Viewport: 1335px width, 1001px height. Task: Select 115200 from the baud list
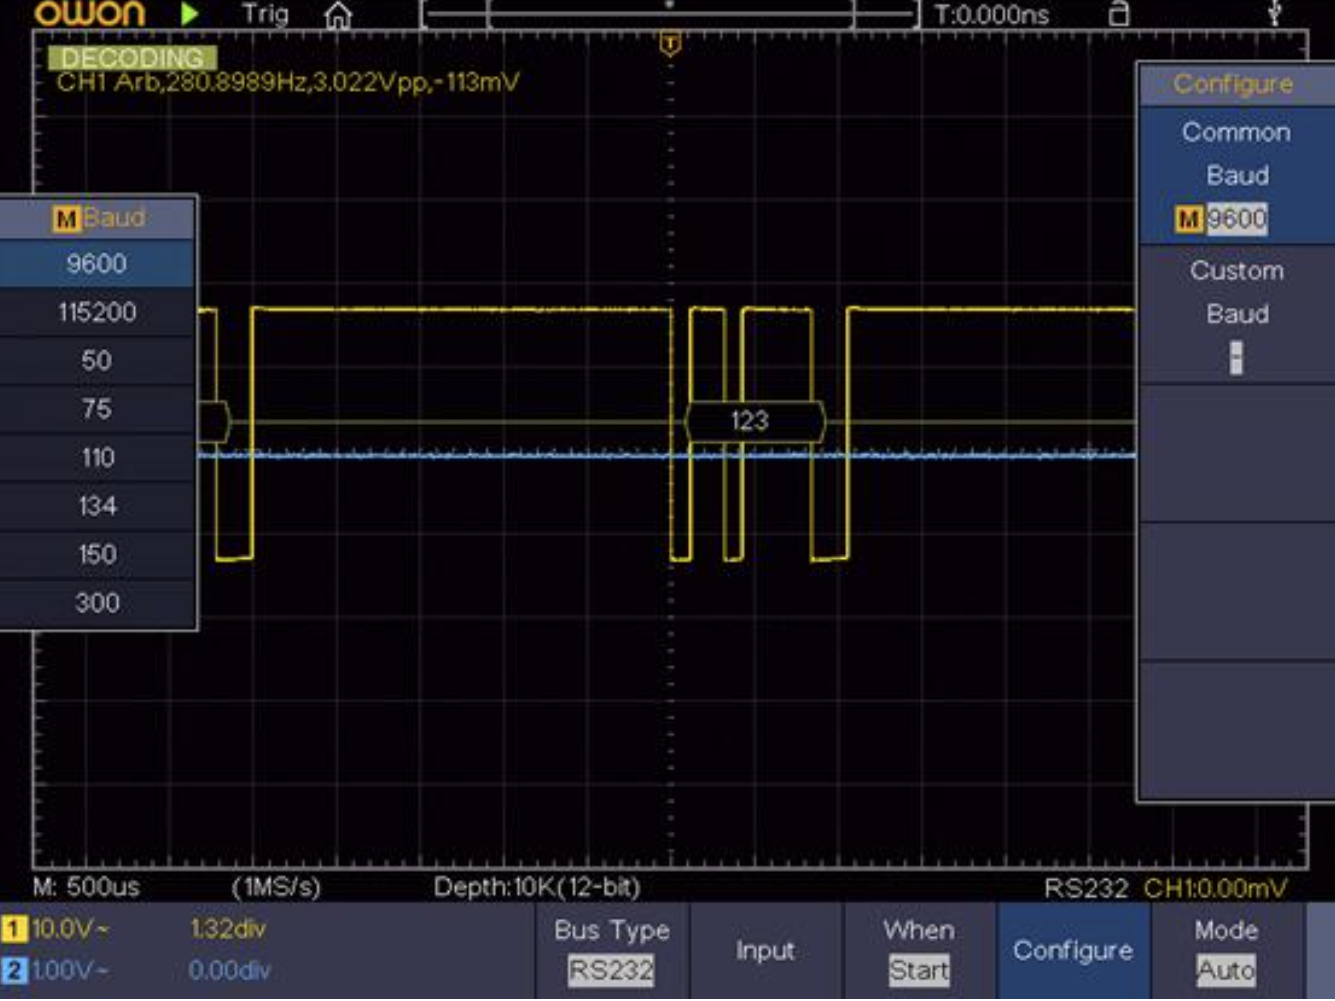pos(98,312)
